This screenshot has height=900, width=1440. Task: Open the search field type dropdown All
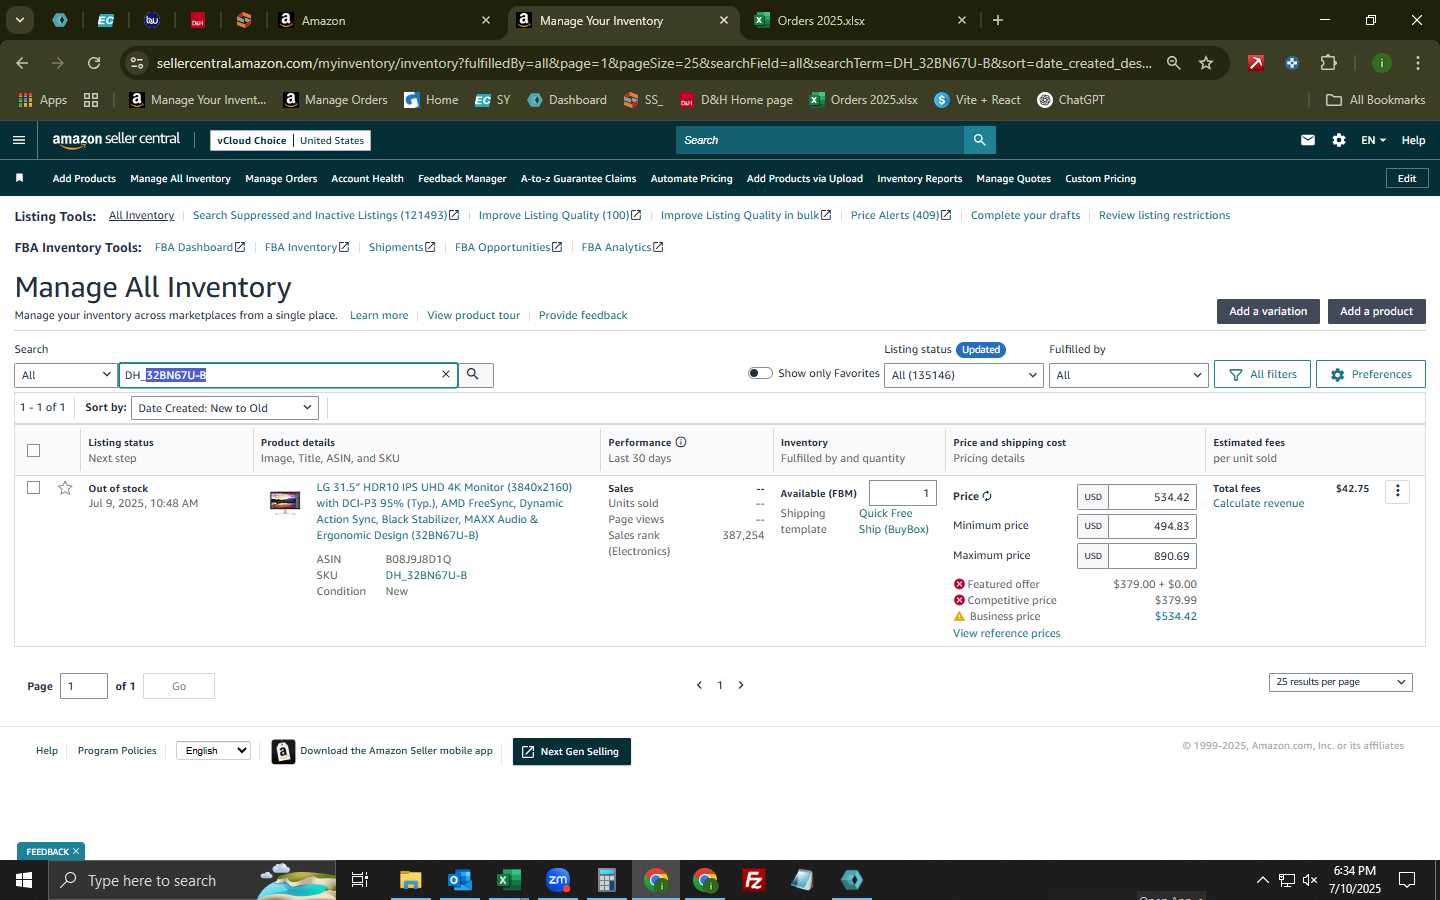(66, 375)
